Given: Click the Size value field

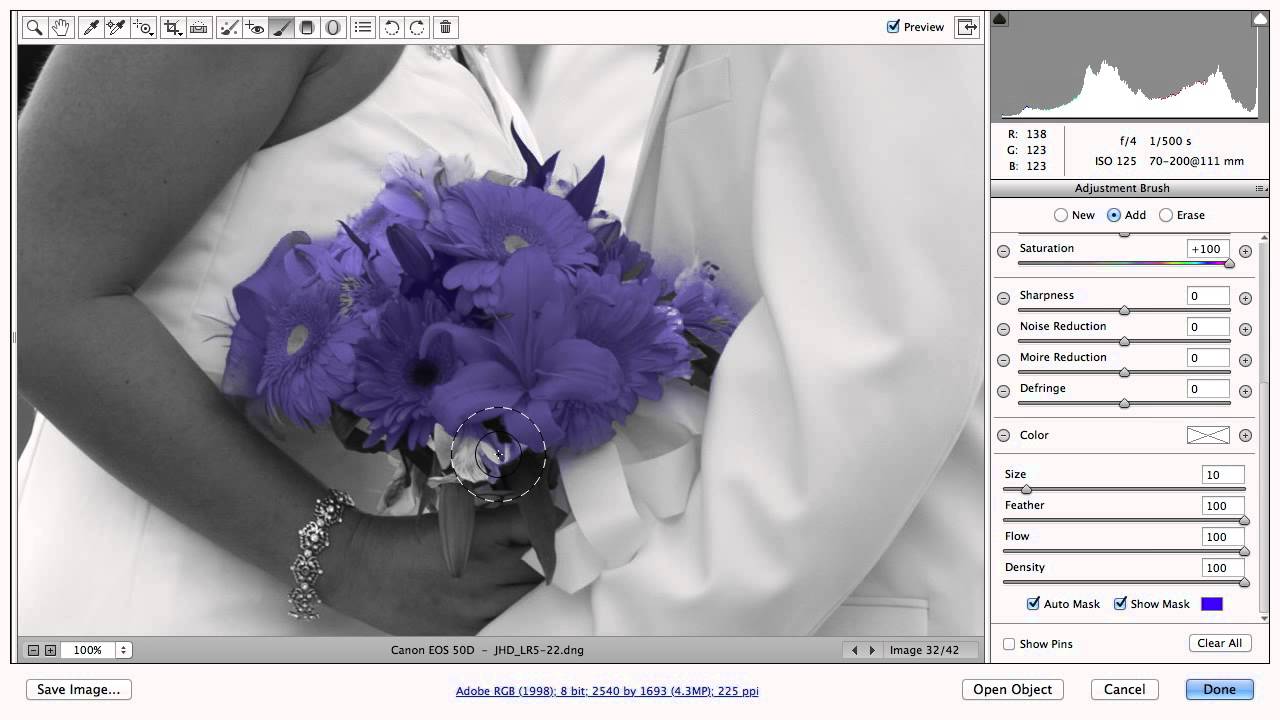Looking at the screenshot, I should tap(1223, 475).
